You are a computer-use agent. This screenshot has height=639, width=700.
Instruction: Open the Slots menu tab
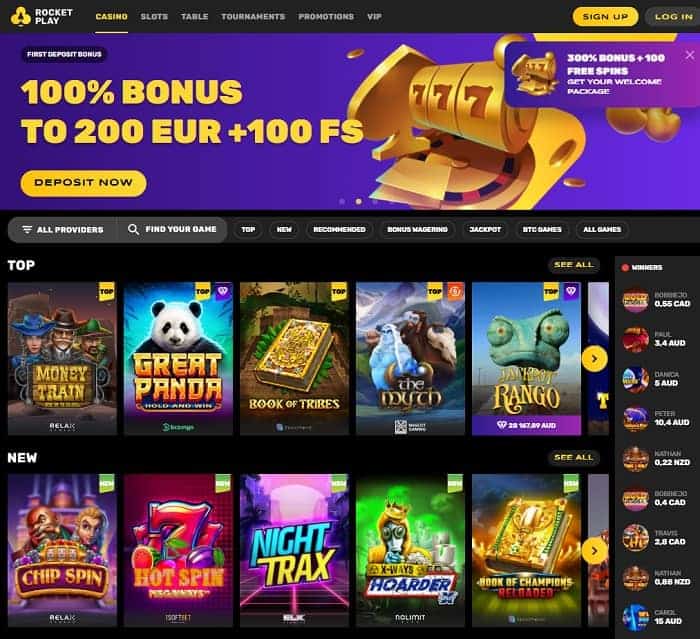[x=154, y=17]
